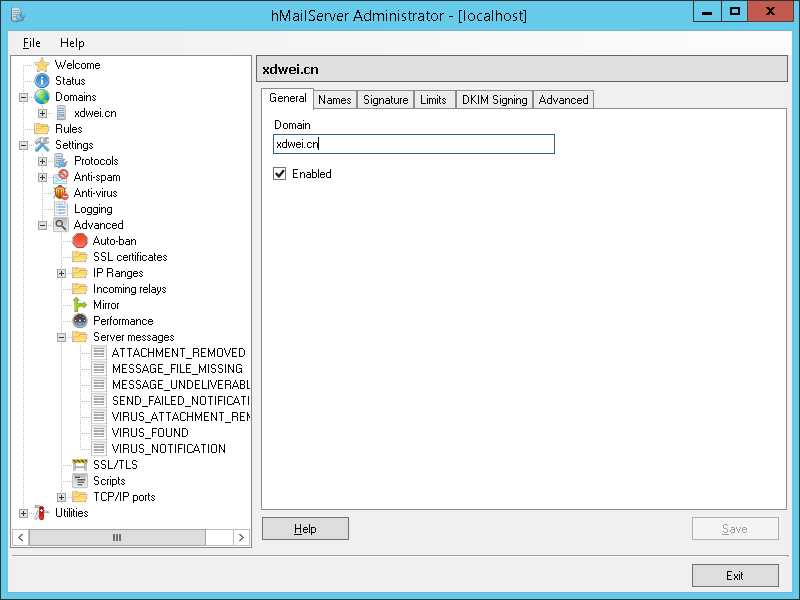Click the Help button

(x=305, y=529)
